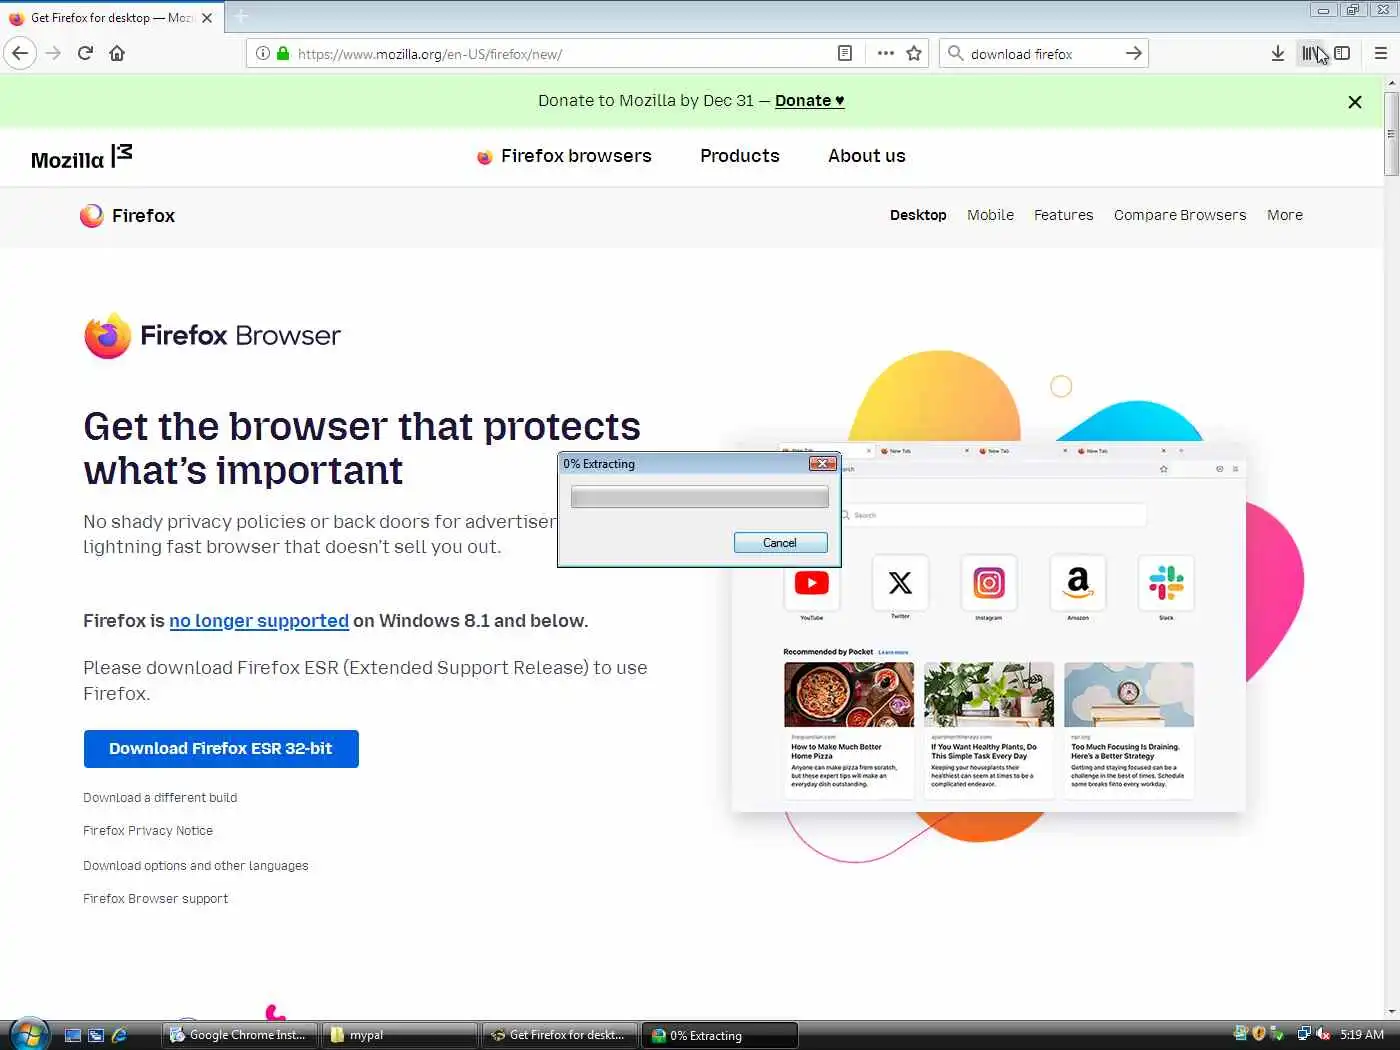Image resolution: width=1400 pixels, height=1050 pixels.
Task: Open the downloads panel
Action: [1278, 53]
